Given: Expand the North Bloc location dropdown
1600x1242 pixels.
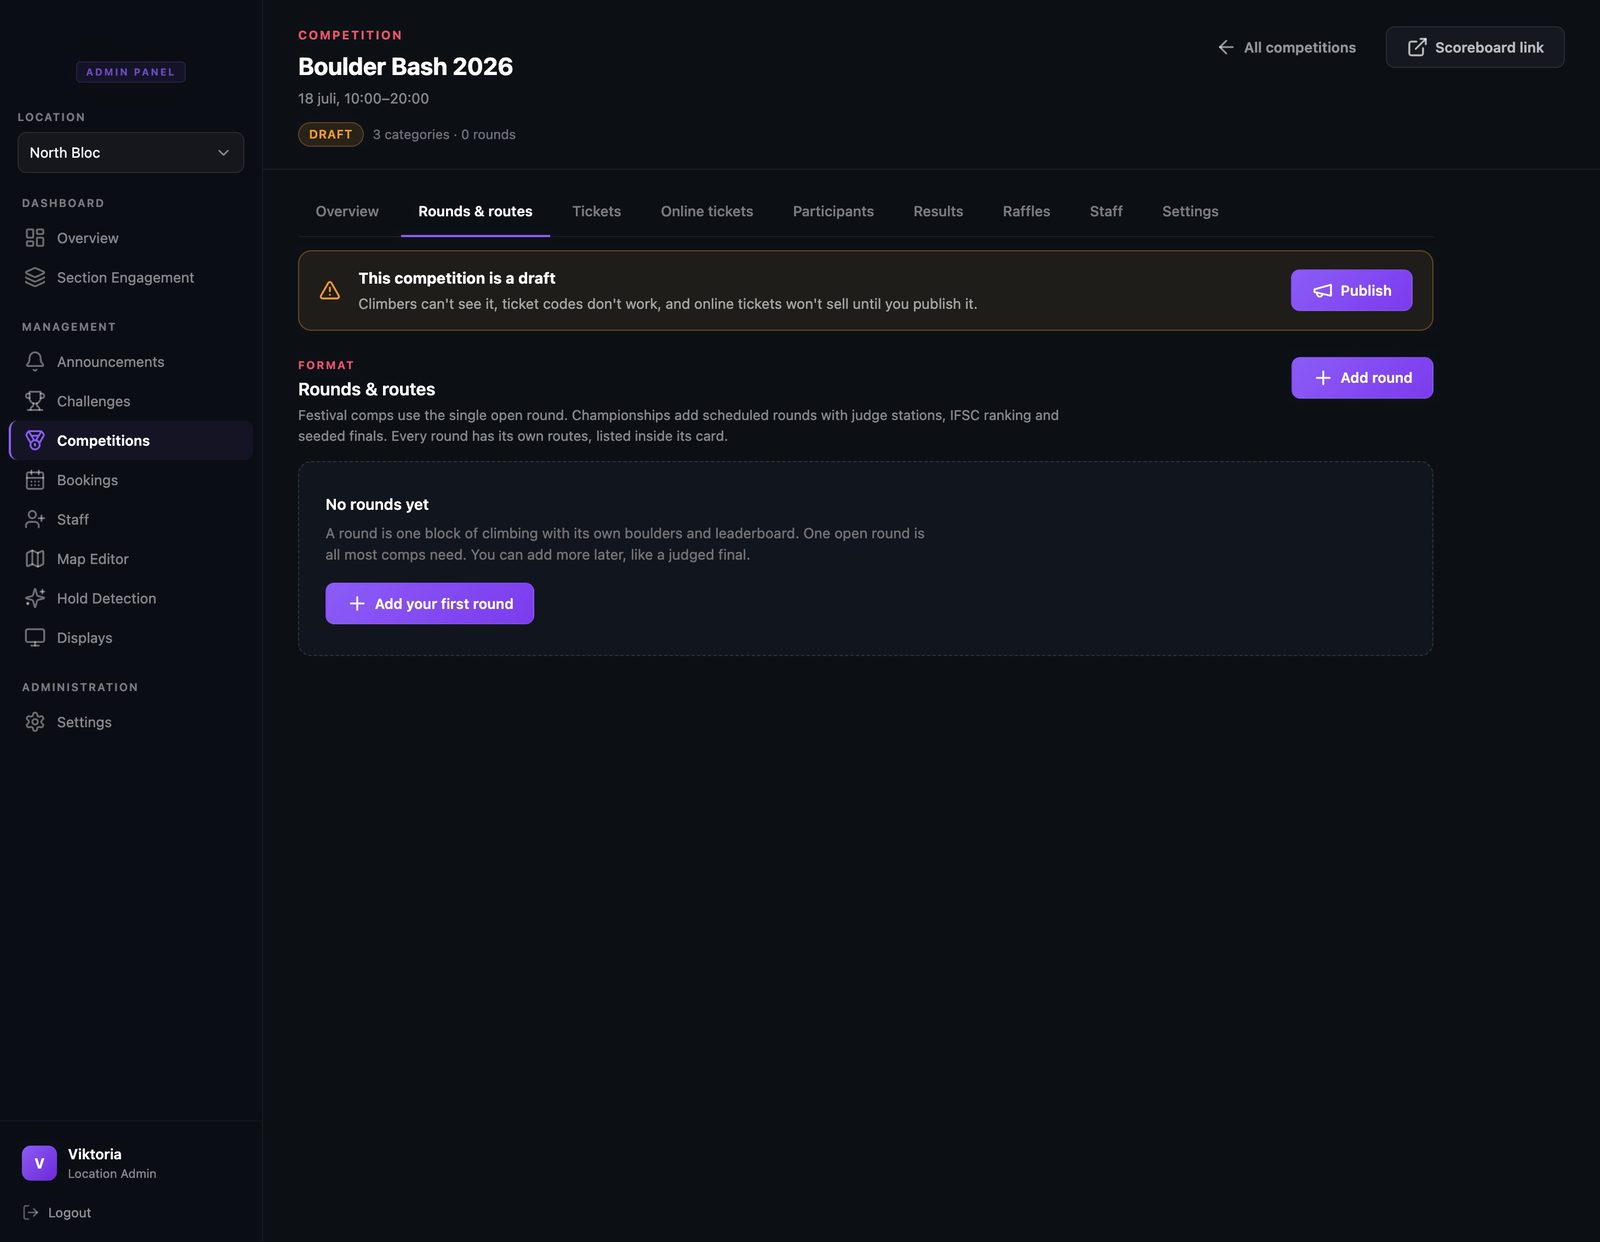Looking at the screenshot, I should click(131, 152).
